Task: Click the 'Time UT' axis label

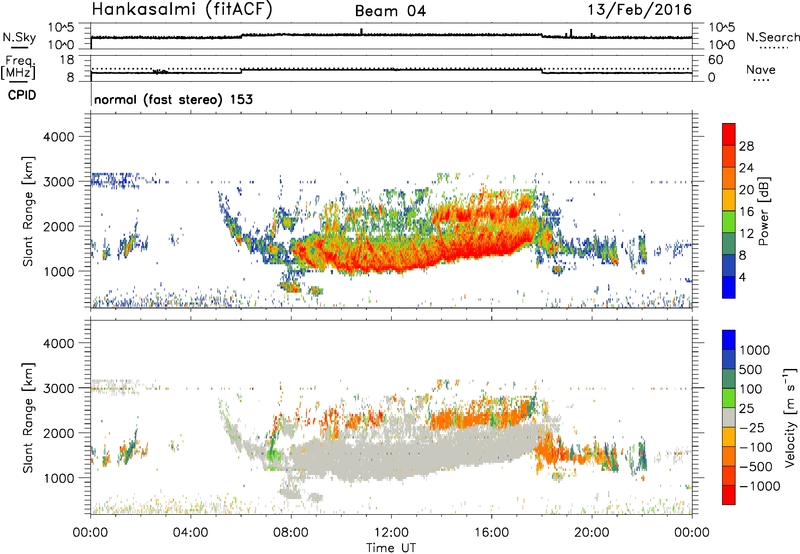Action: coord(391,548)
